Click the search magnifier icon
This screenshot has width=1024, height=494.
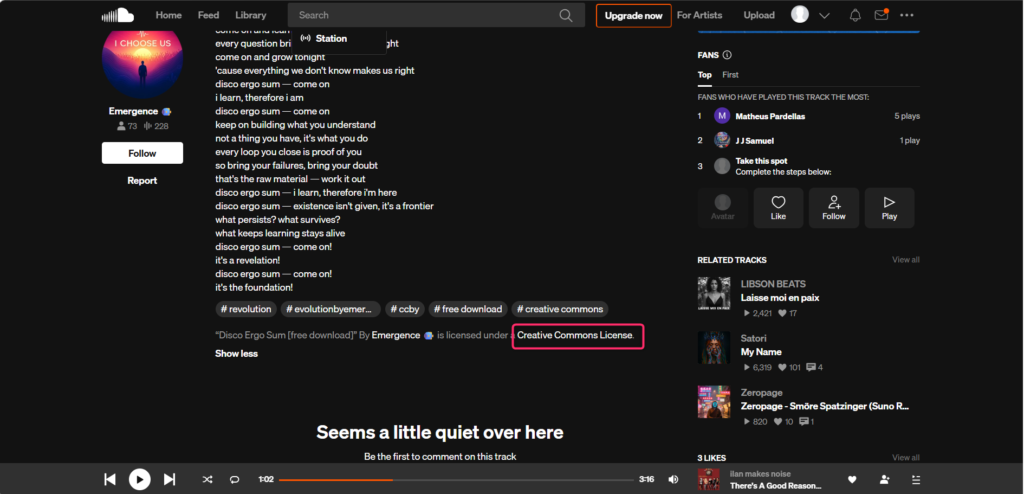tap(566, 15)
